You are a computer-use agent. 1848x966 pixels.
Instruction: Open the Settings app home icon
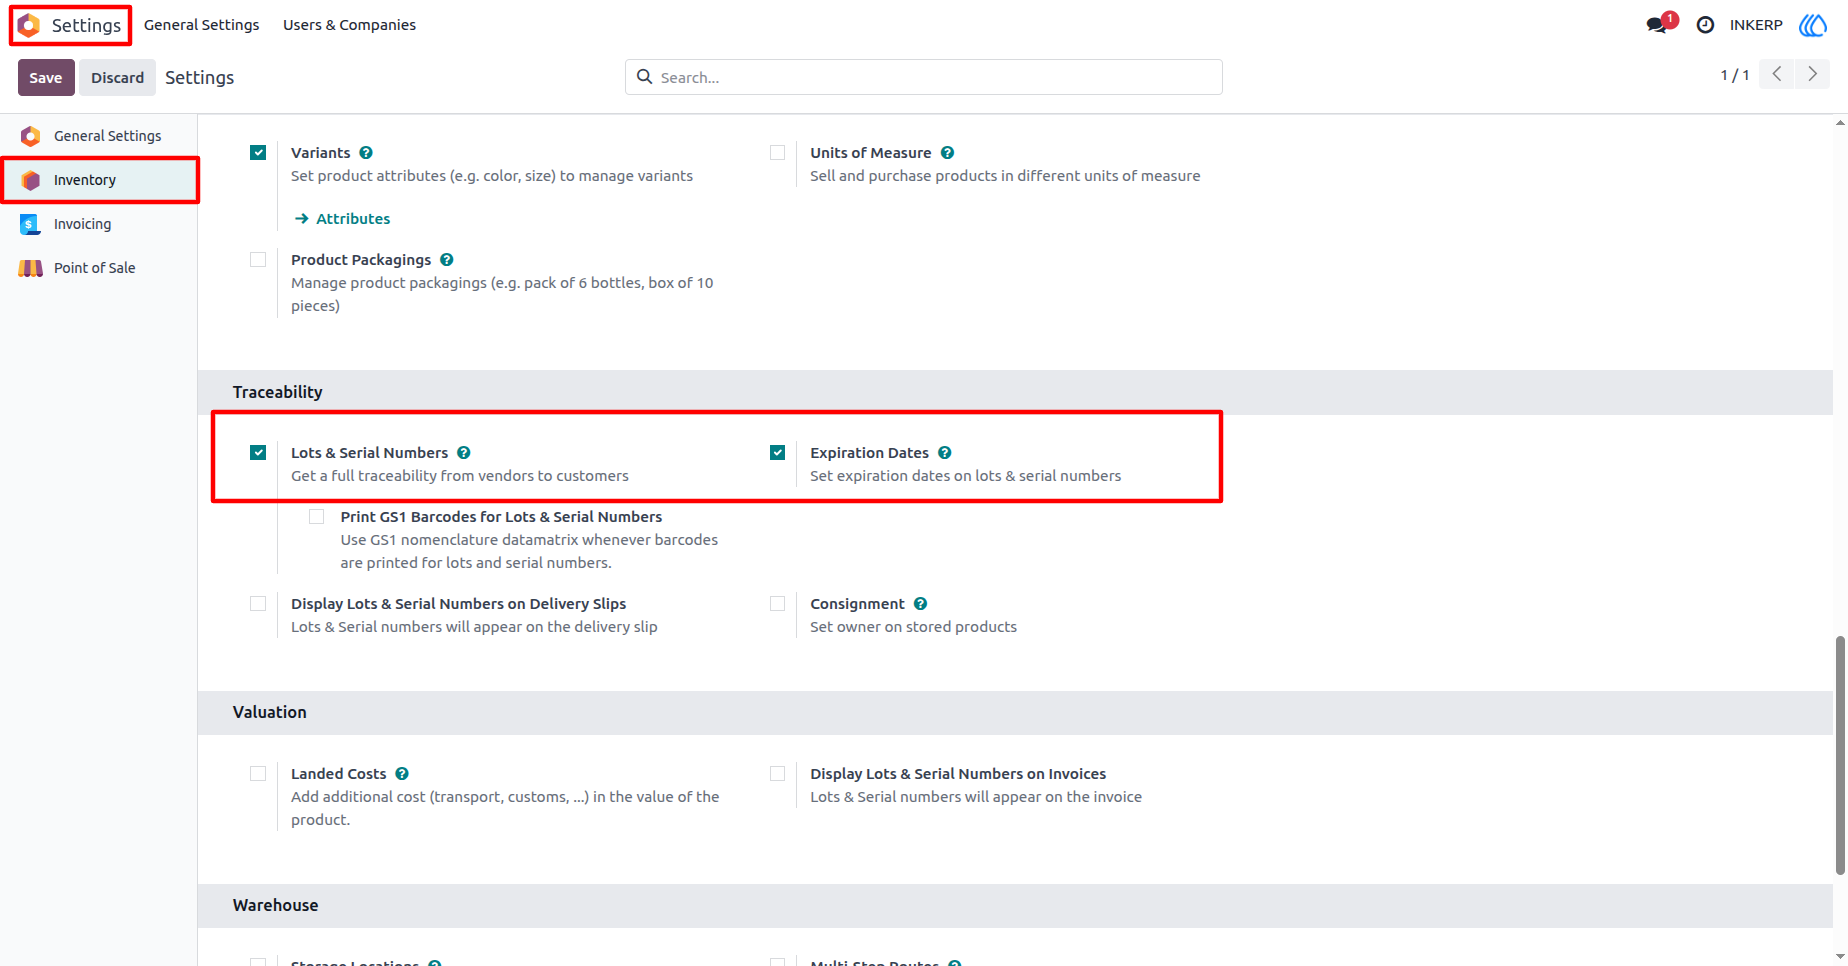[x=29, y=25]
